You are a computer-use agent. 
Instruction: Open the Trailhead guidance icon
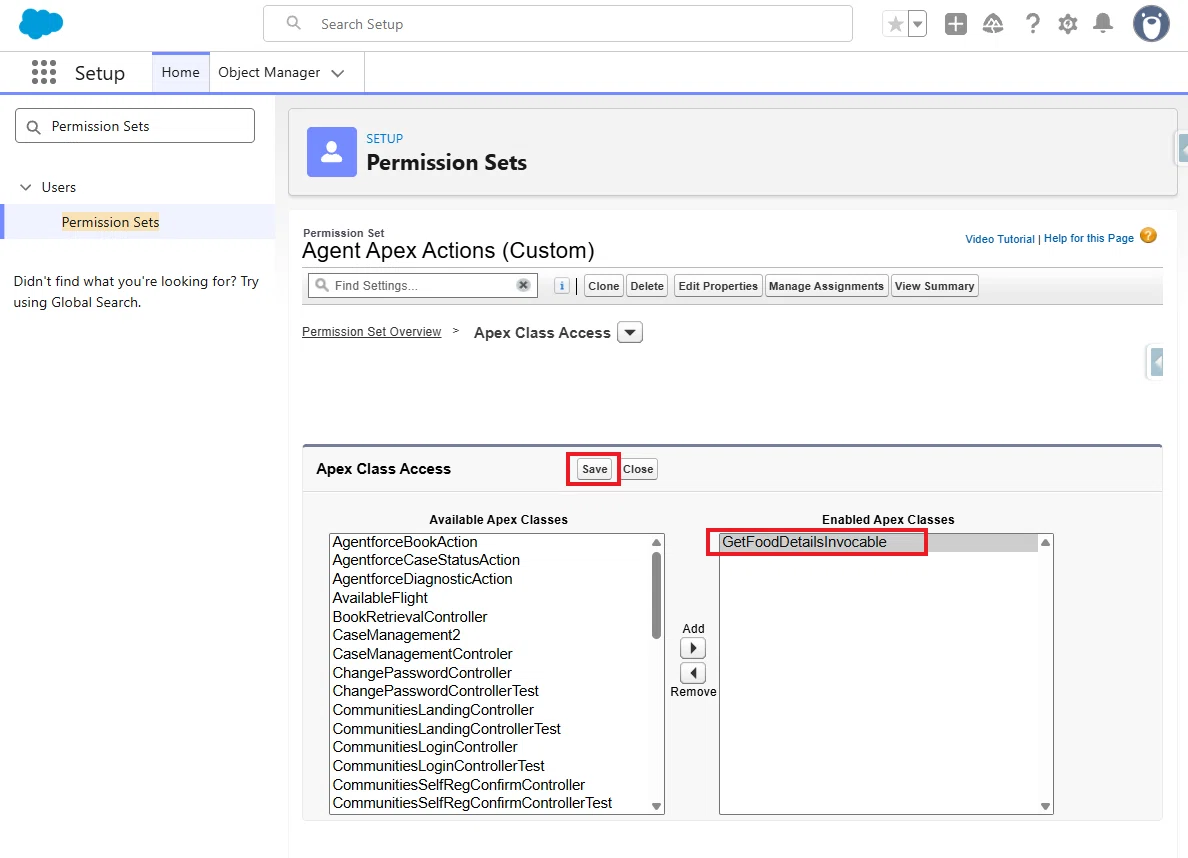[x=993, y=24]
